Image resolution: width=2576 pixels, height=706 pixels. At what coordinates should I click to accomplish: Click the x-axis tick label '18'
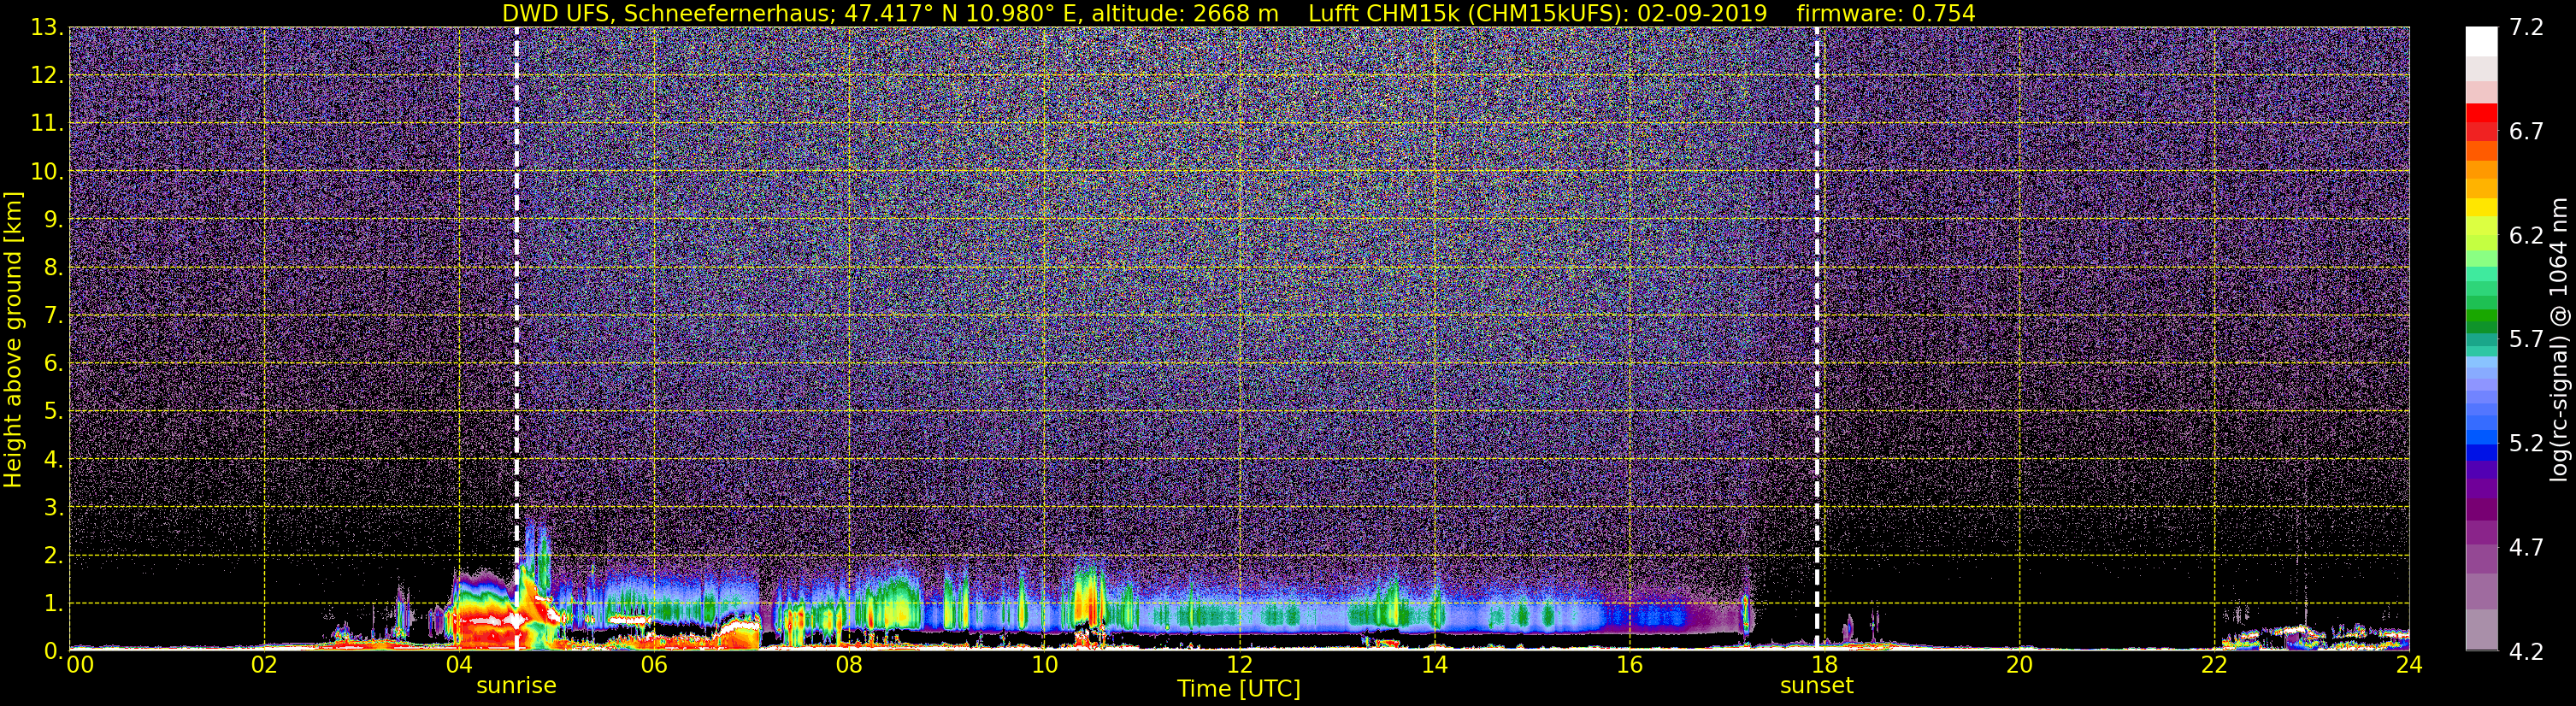[x=1824, y=666]
